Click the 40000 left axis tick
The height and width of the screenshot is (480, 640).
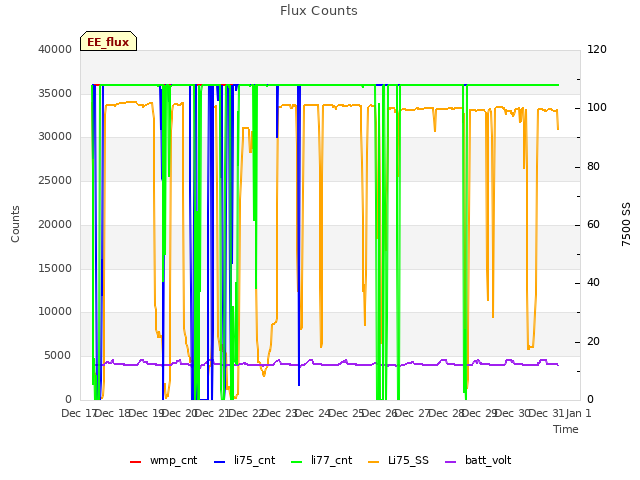[x=55, y=49]
